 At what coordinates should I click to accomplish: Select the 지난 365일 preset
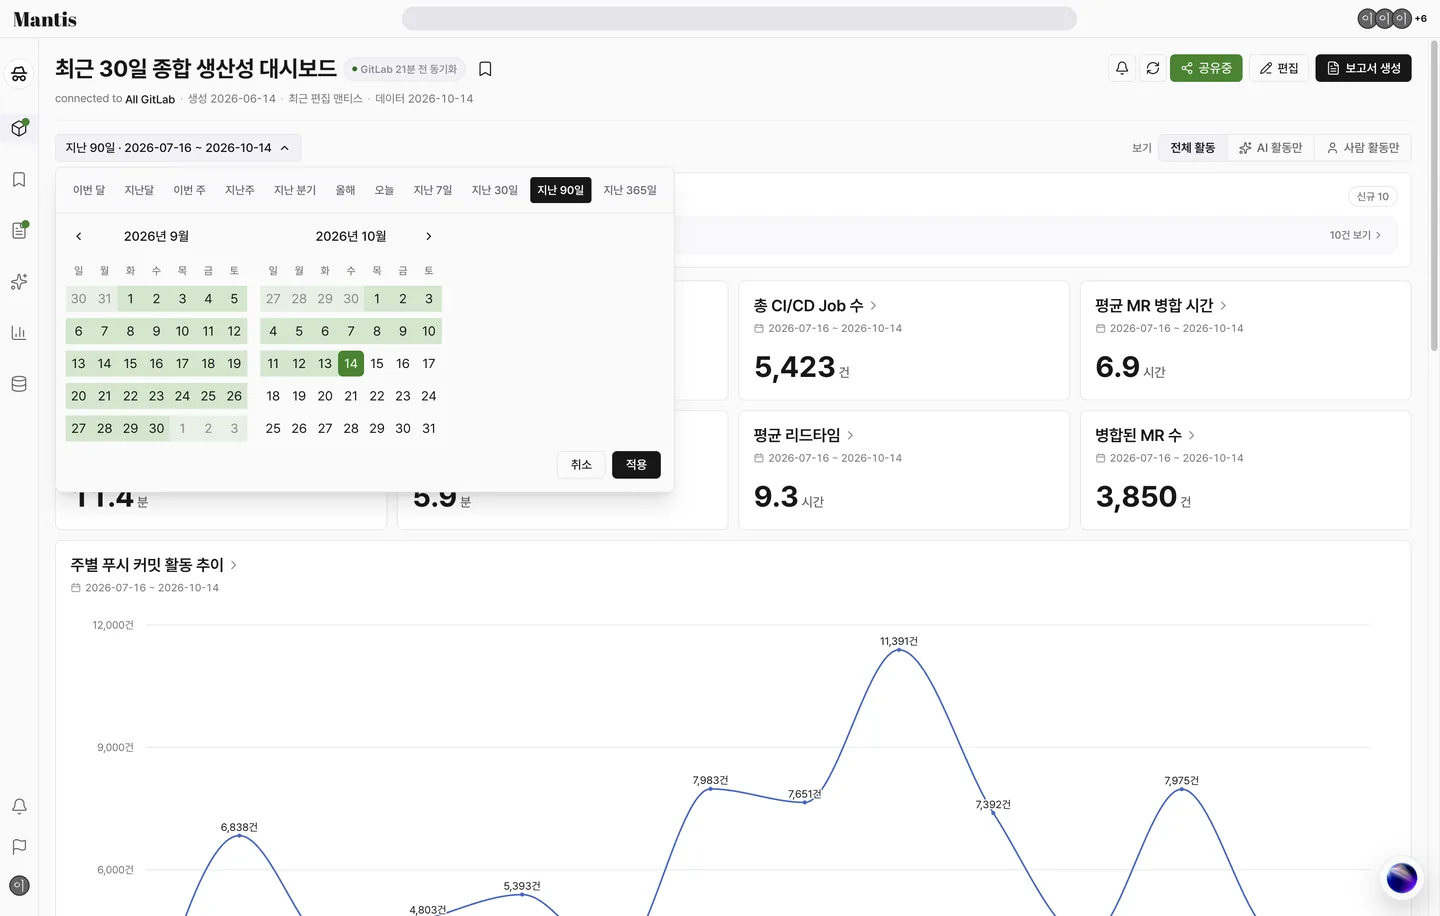pos(630,190)
